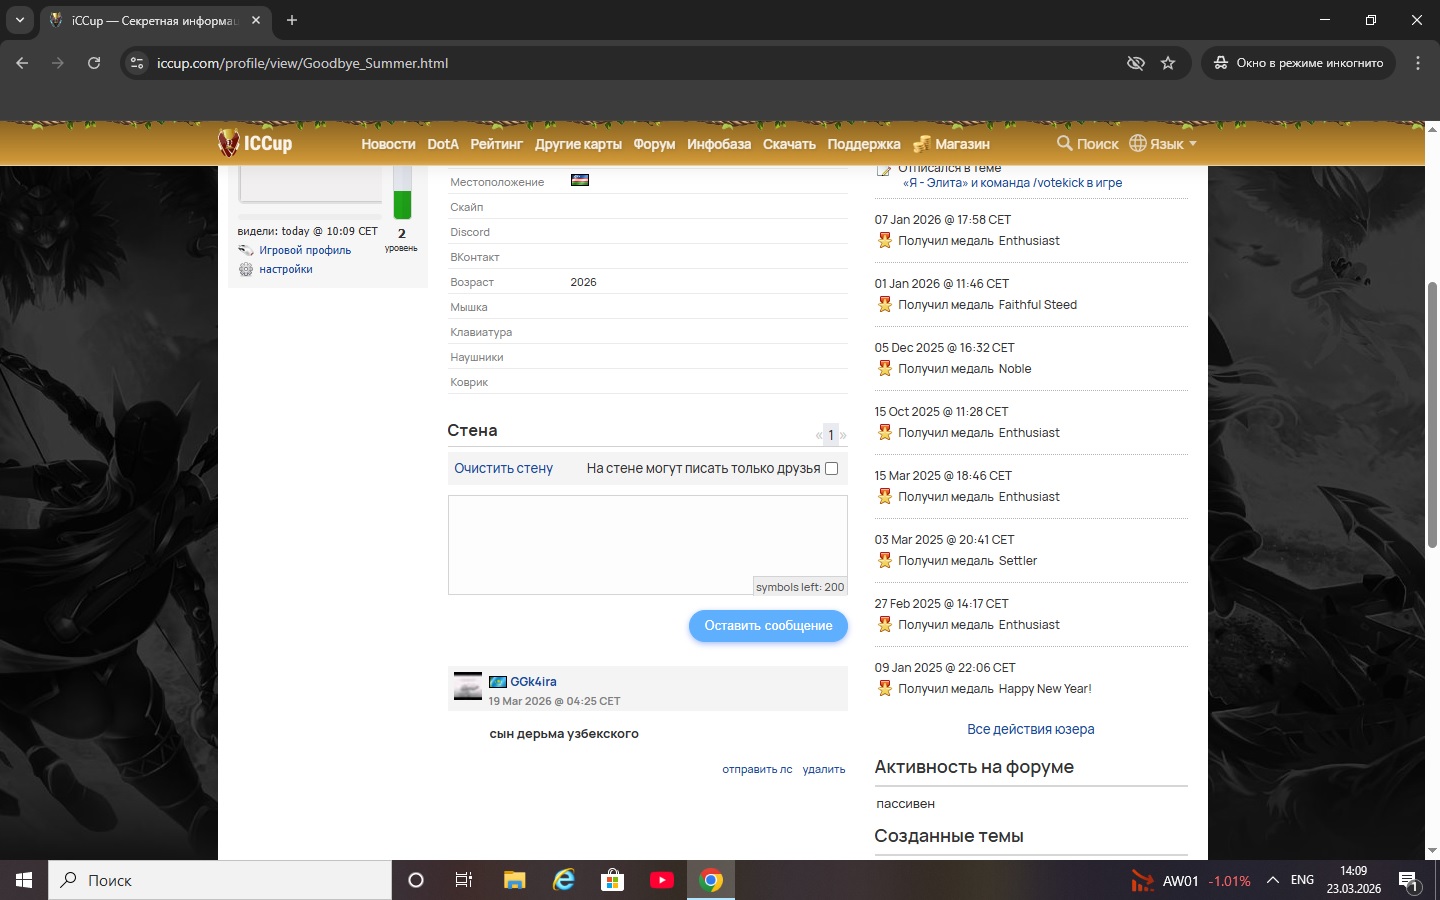Click GGk4ira's avatar thumbnail

click(x=468, y=686)
